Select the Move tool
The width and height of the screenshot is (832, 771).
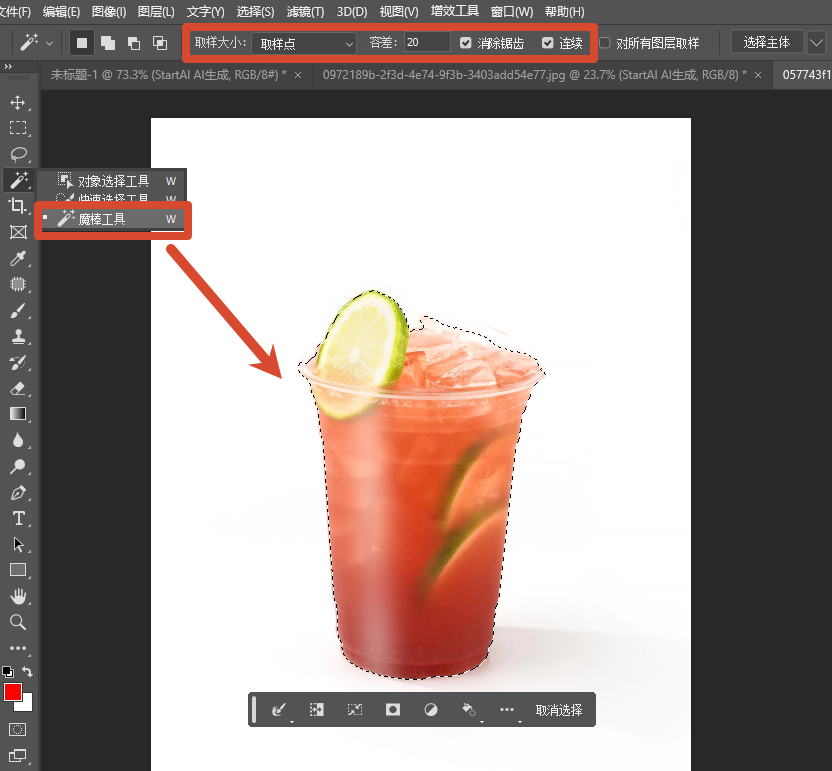[x=18, y=102]
